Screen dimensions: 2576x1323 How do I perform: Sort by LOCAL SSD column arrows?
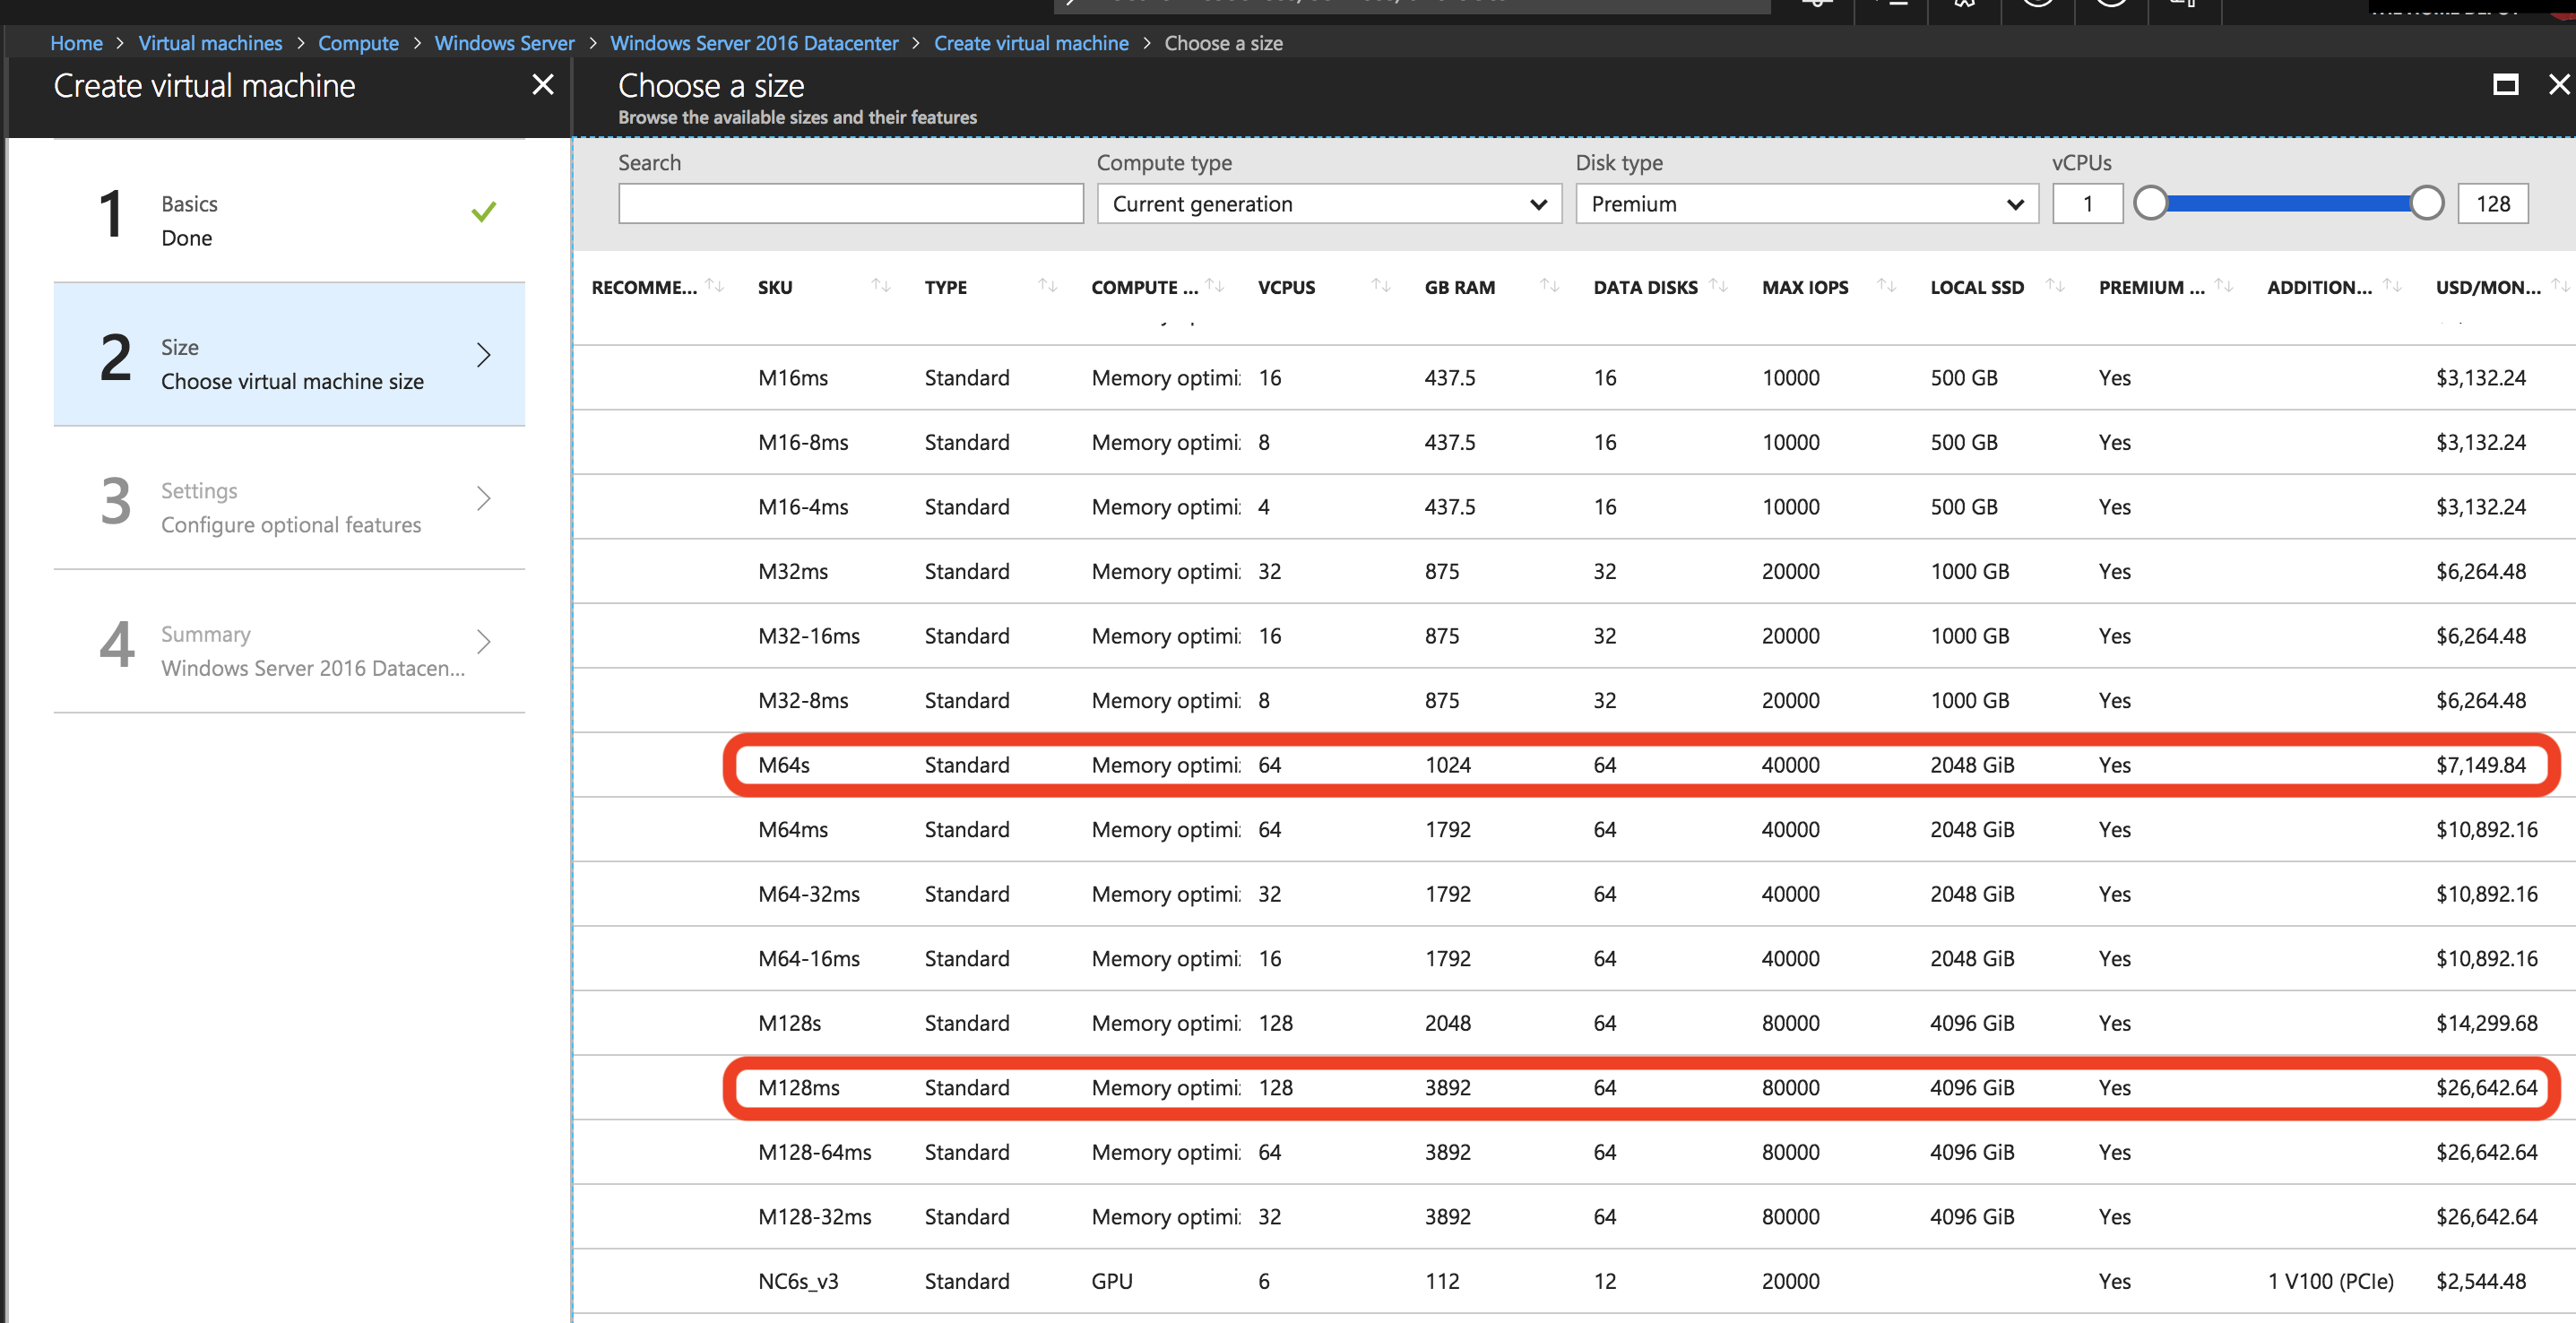pos(2056,286)
